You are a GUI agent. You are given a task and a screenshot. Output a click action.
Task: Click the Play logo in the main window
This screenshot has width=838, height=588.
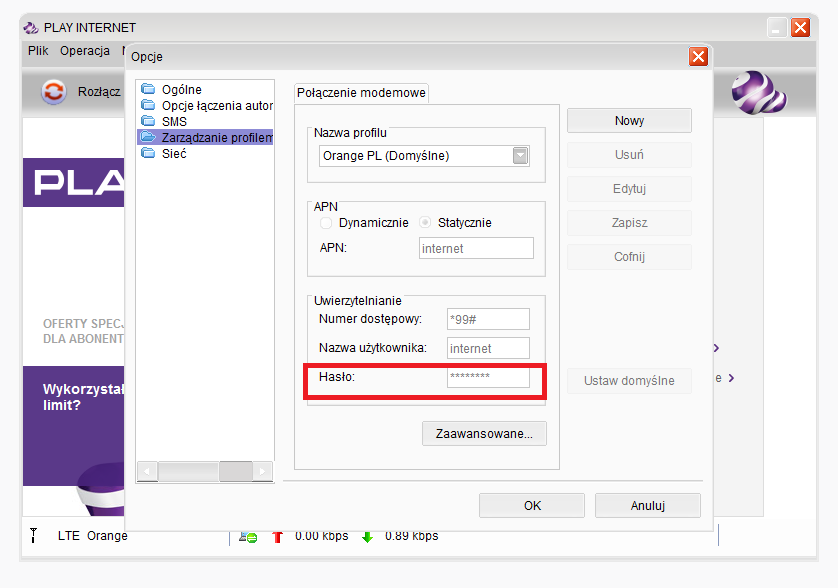pyautogui.click(x=759, y=93)
